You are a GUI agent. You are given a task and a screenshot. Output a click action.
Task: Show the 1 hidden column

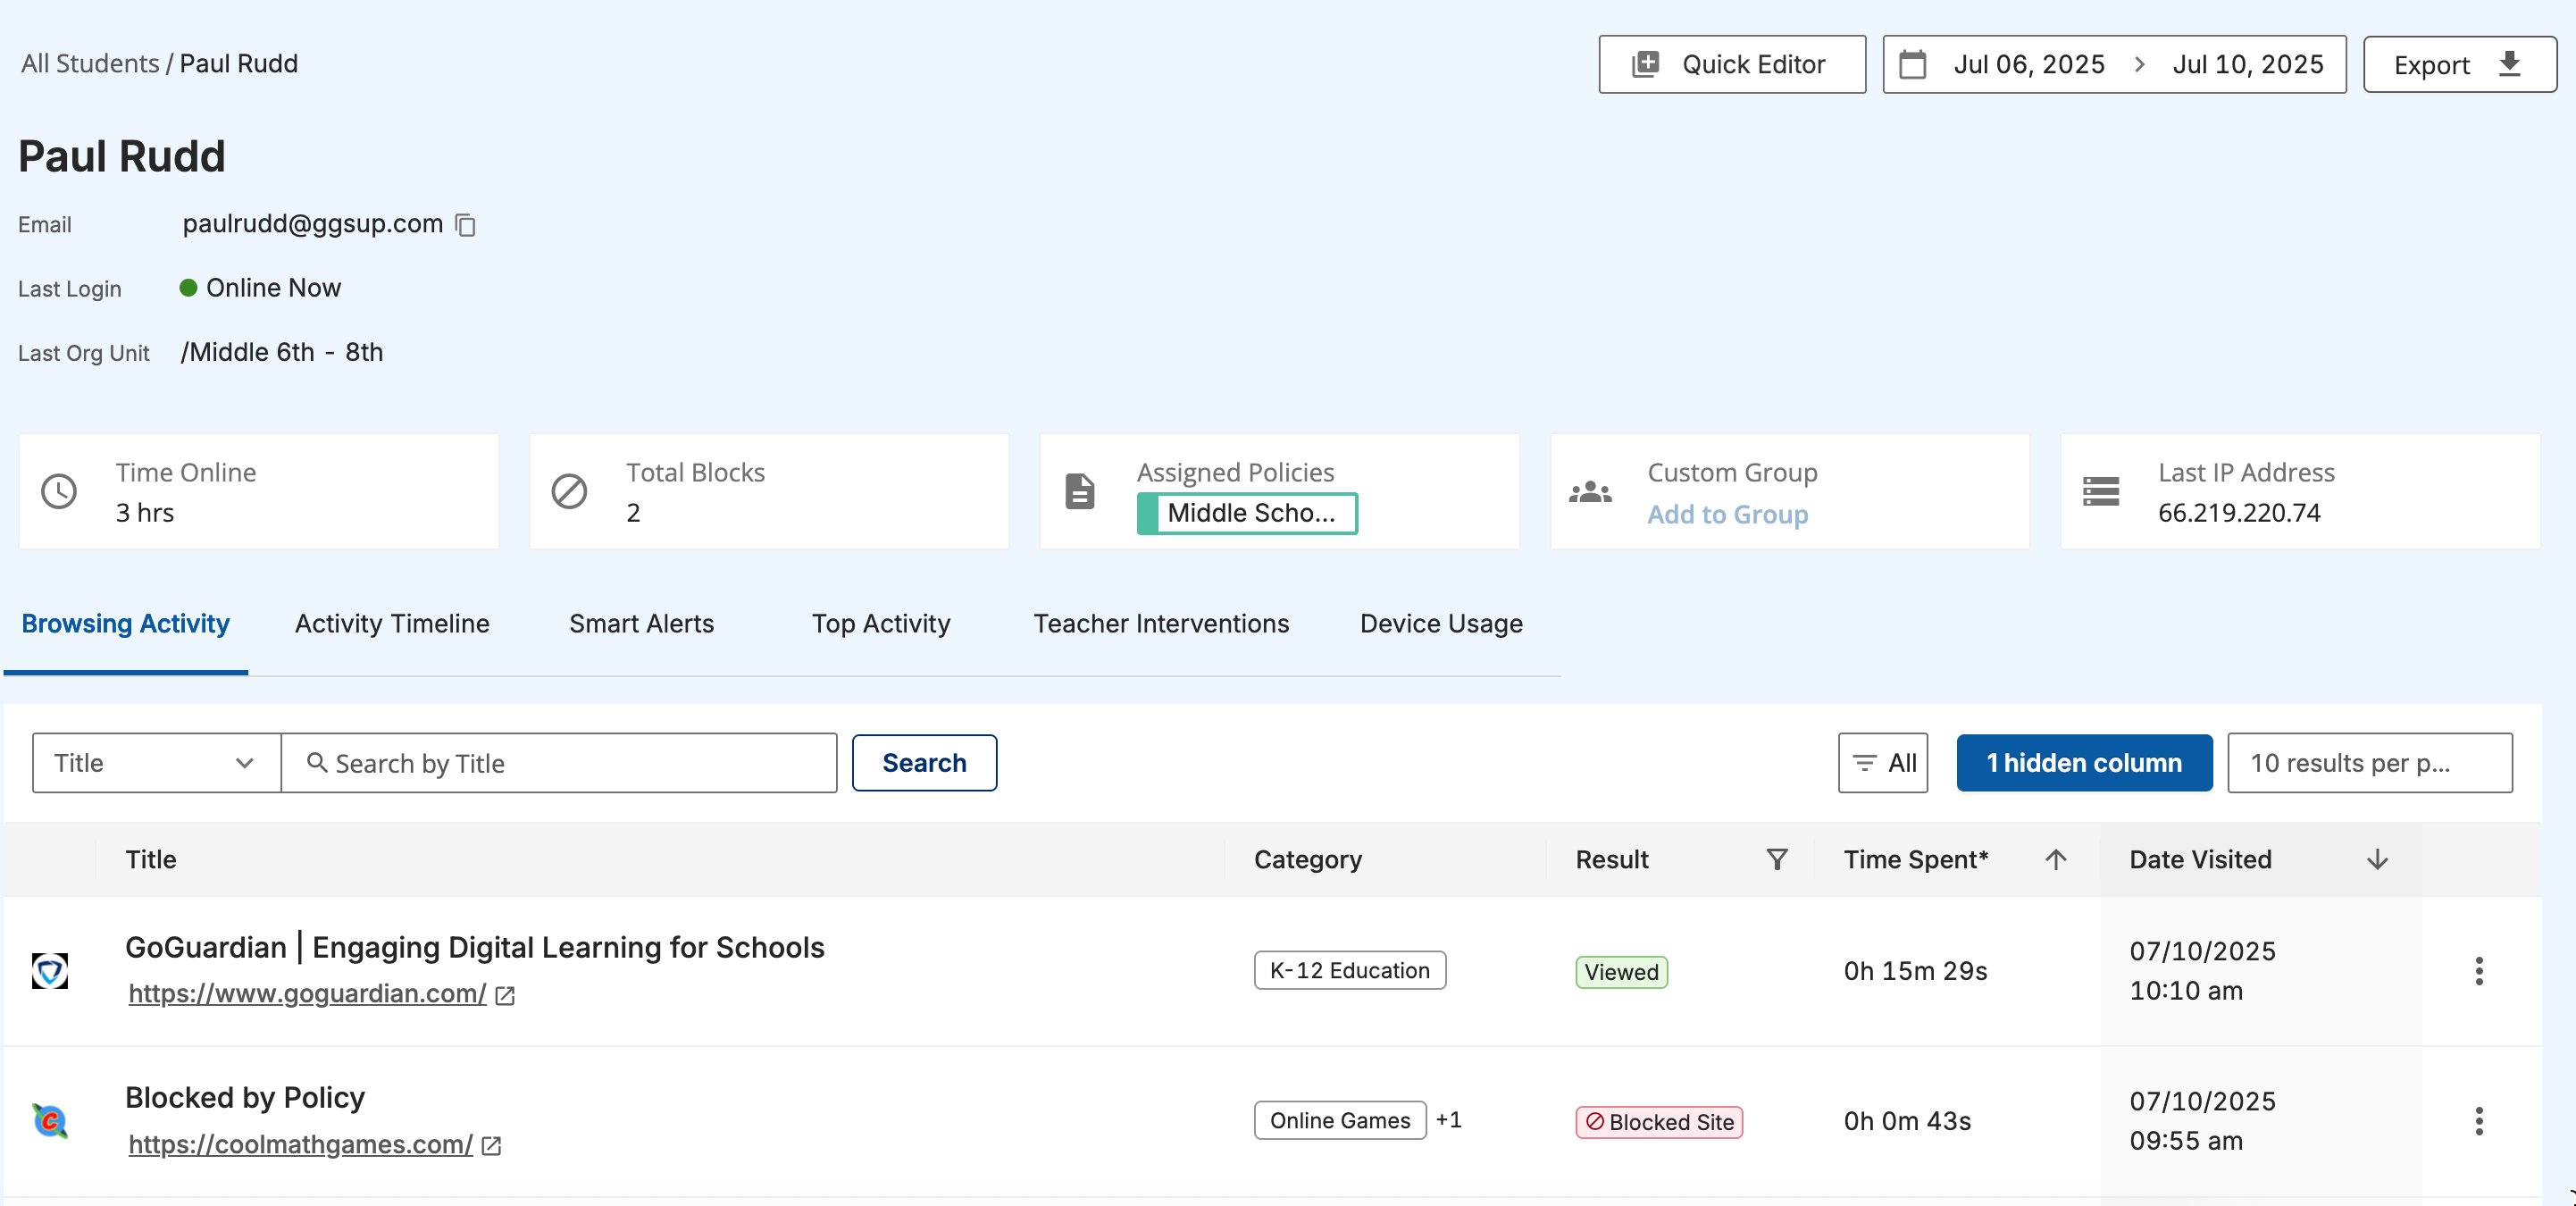pyautogui.click(x=2084, y=763)
